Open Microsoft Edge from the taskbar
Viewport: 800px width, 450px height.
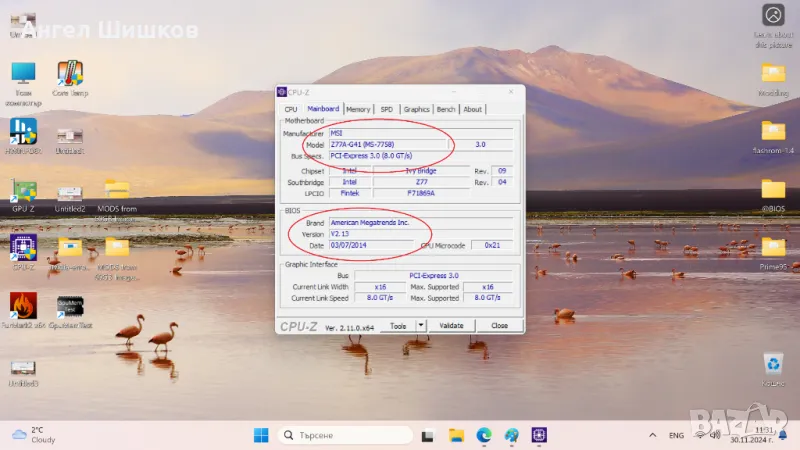(484, 435)
